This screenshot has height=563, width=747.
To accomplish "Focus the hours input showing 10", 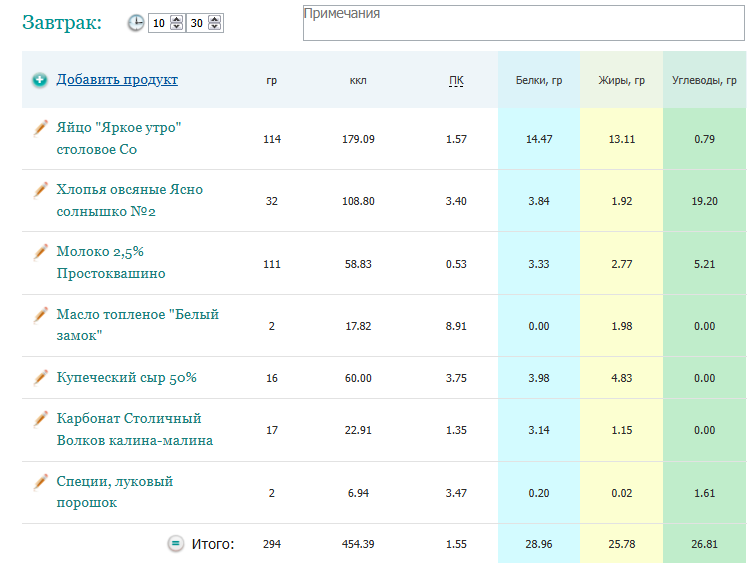I will coord(160,23).
